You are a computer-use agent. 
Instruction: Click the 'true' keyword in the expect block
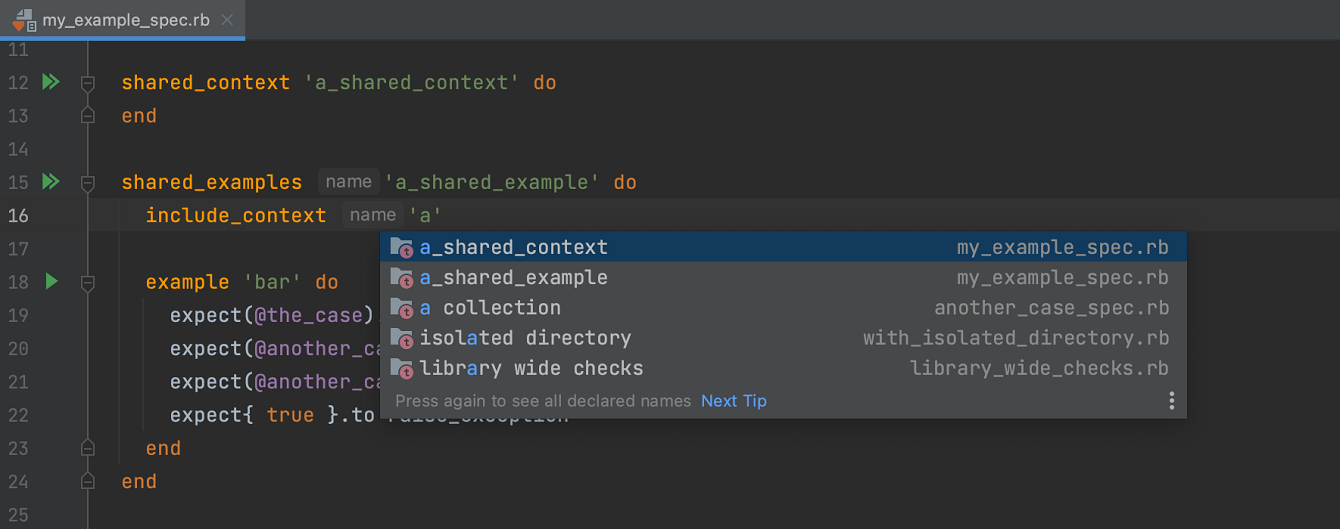click(x=291, y=415)
